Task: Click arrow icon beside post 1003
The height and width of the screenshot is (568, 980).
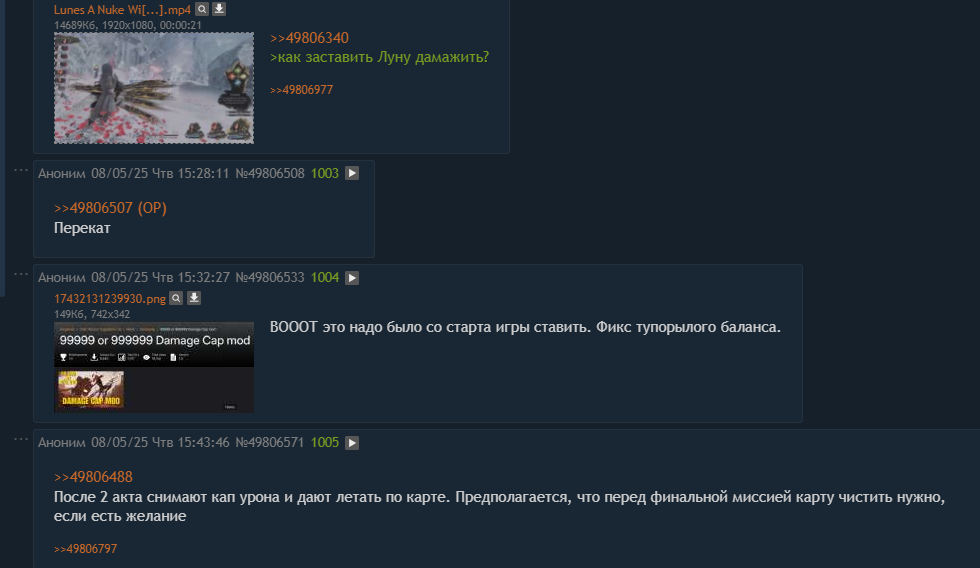Action: (x=352, y=173)
